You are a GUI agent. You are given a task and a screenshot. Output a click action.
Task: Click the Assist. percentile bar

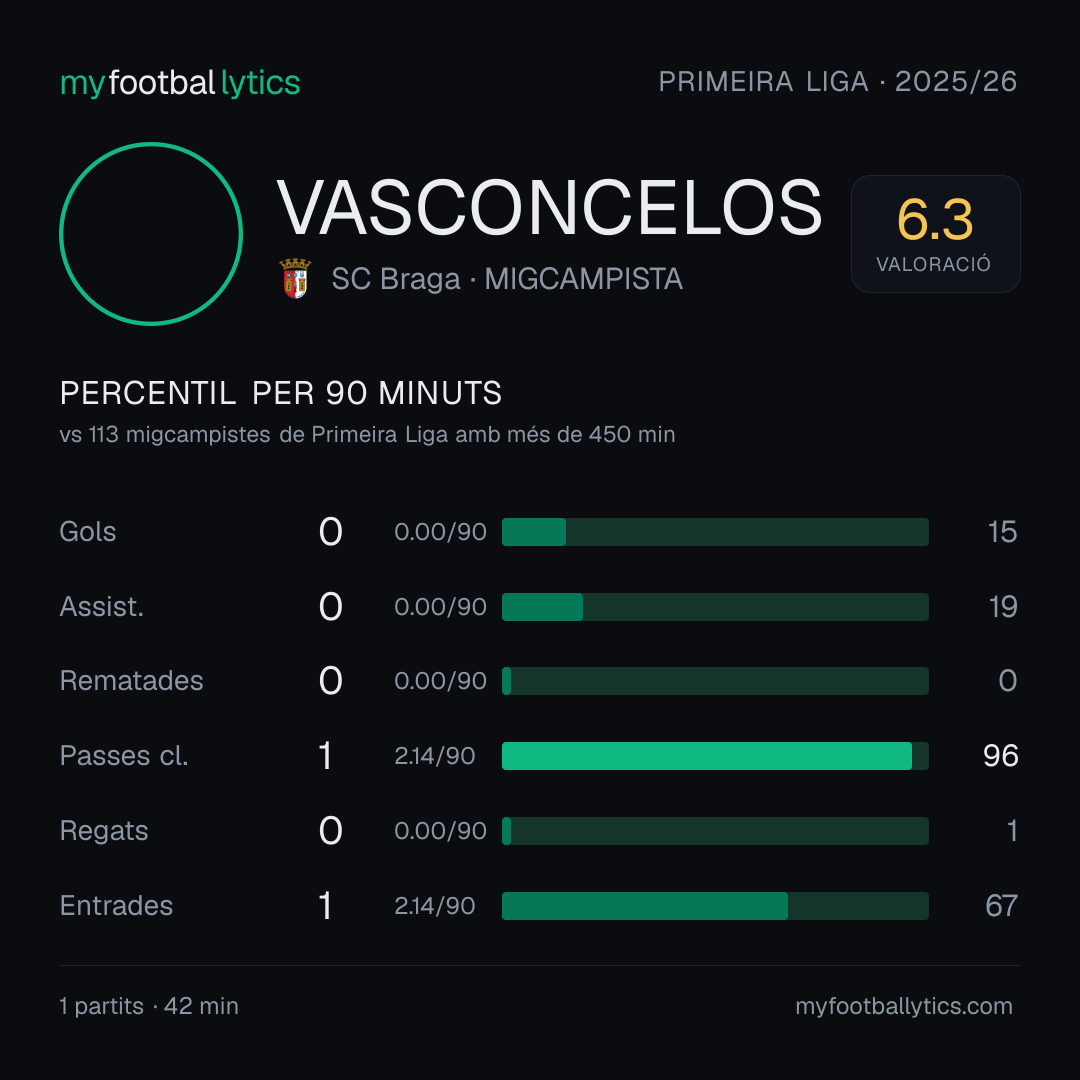(x=715, y=607)
